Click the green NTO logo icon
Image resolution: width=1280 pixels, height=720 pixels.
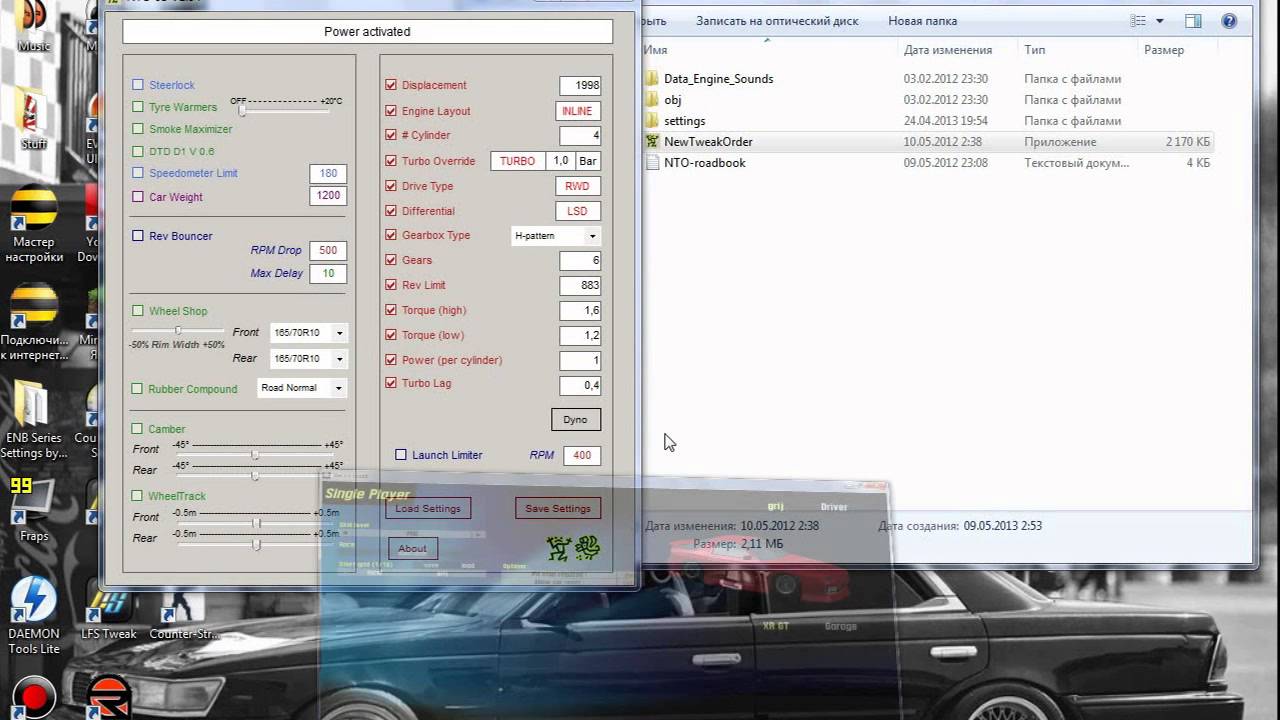(574, 547)
